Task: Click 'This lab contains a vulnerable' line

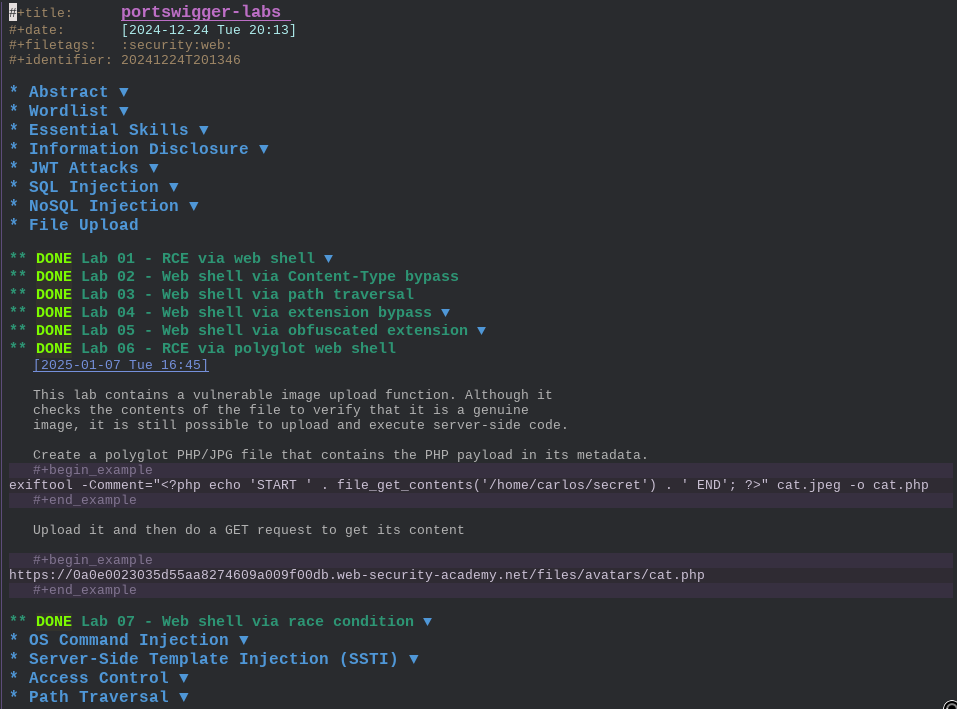Action: click(292, 395)
